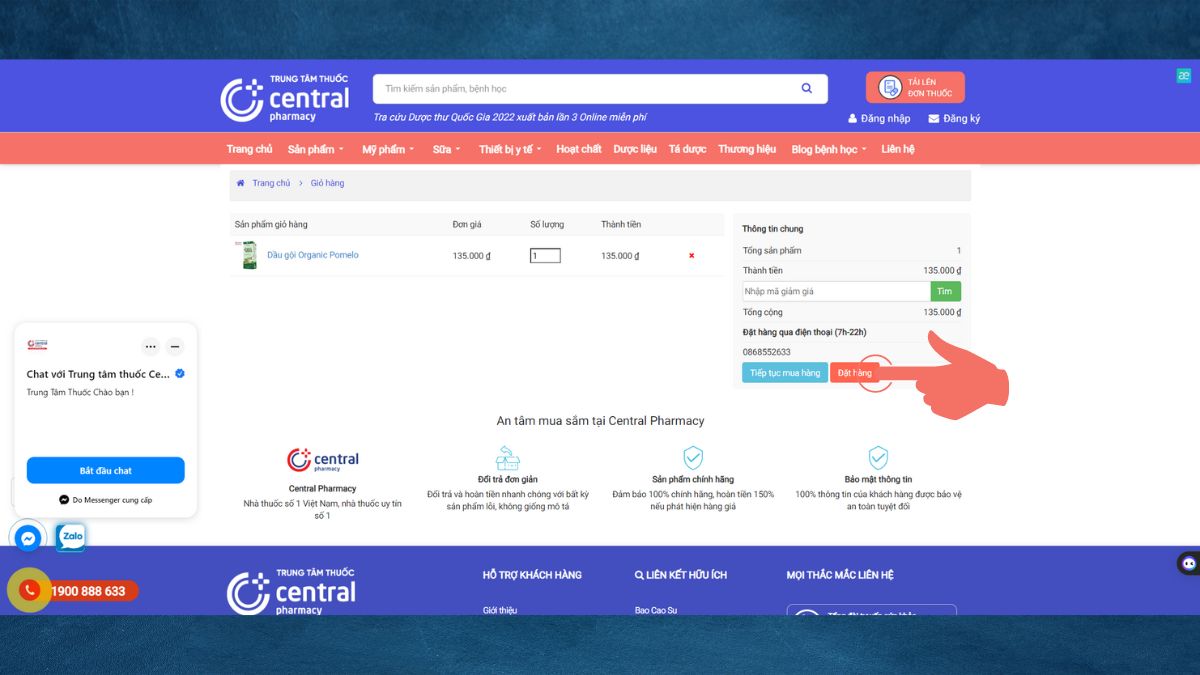Click Bắt đầu chat button

click(x=106, y=470)
